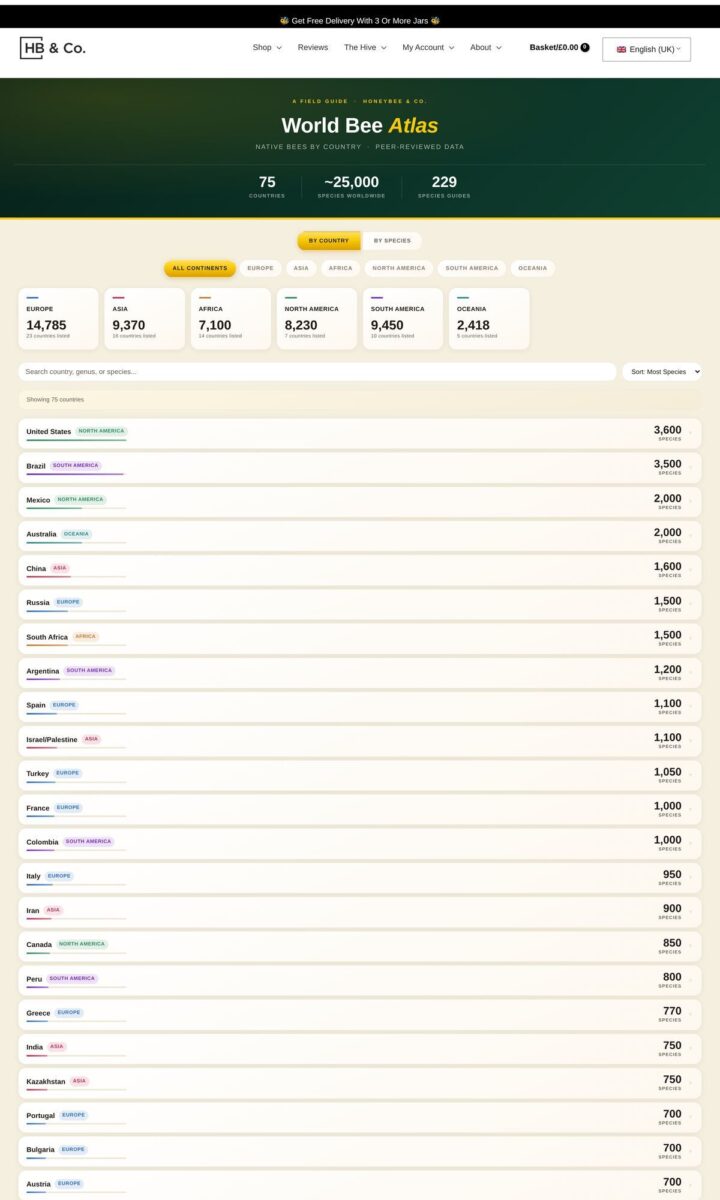
Task: Select the Austria country entry
Action: tap(360, 1185)
